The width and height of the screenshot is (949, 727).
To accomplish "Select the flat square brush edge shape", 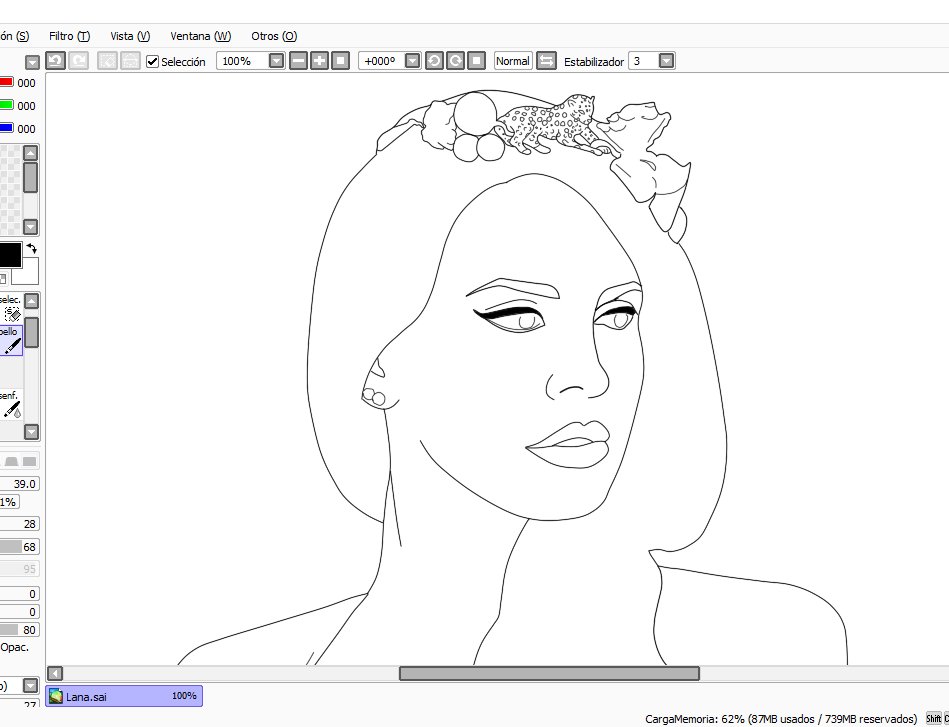I will [x=29, y=461].
